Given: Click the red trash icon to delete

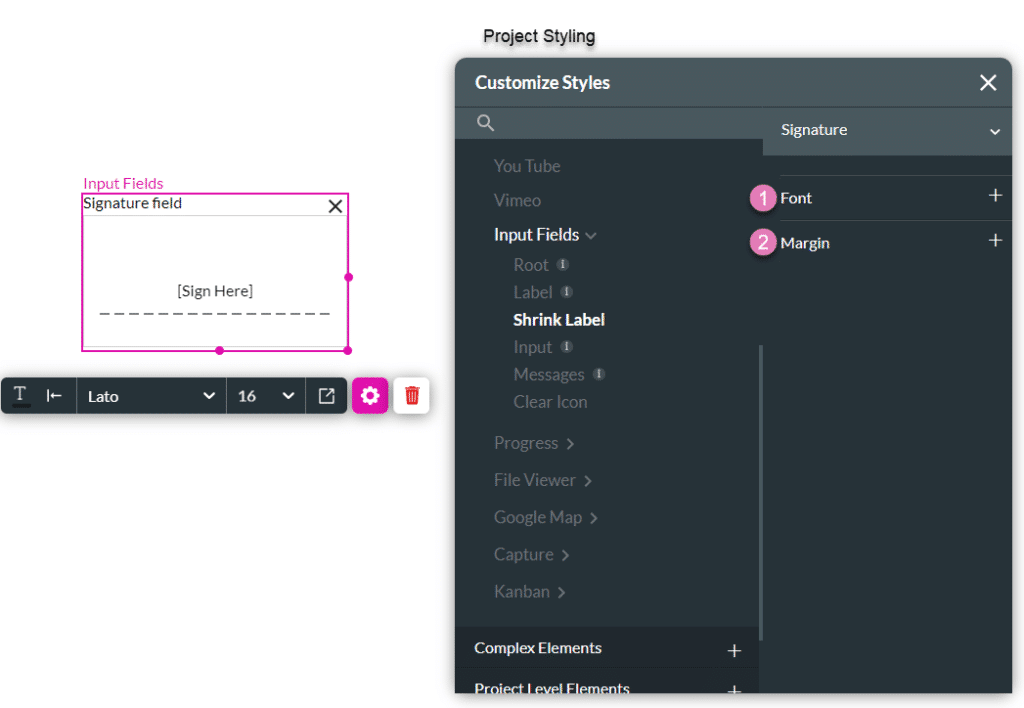Looking at the screenshot, I should pos(411,395).
